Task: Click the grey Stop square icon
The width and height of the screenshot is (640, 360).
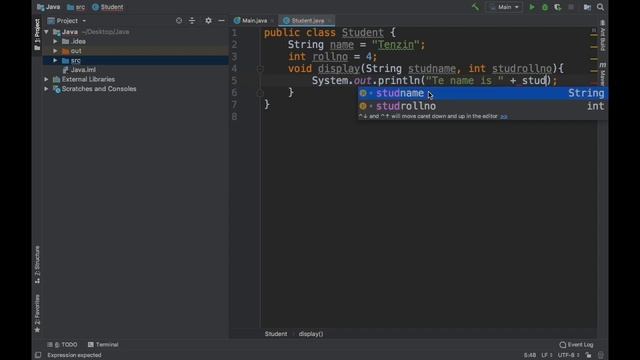Action: pos(571,7)
